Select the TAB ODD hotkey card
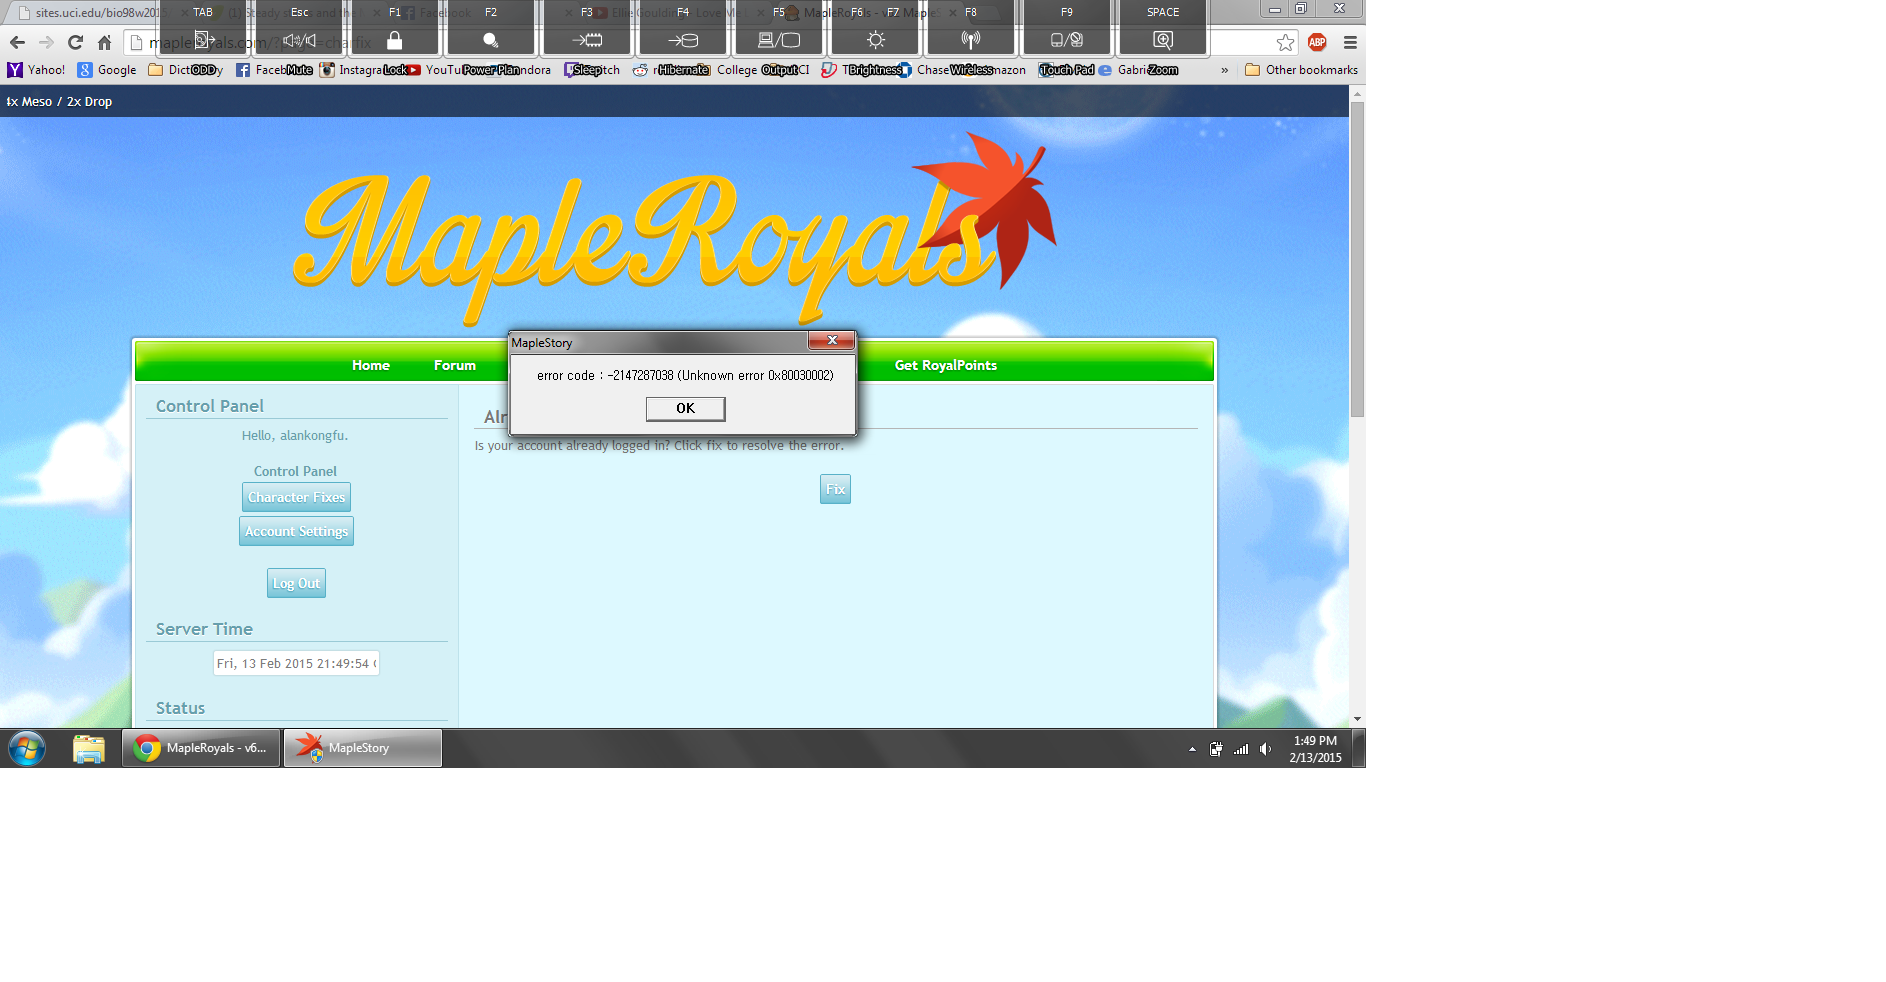This screenshot has width=1886, height=982. tap(204, 40)
